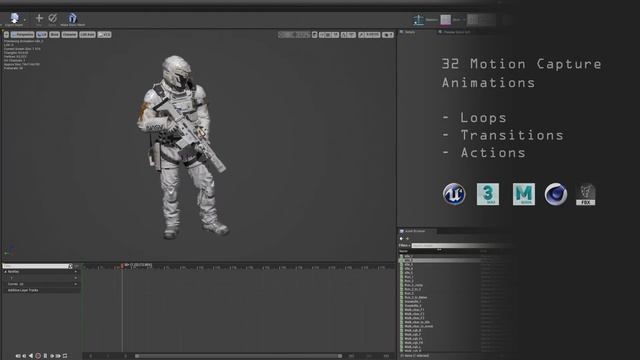Select the Run_2_to_3 animation asset

click(412, 289)
